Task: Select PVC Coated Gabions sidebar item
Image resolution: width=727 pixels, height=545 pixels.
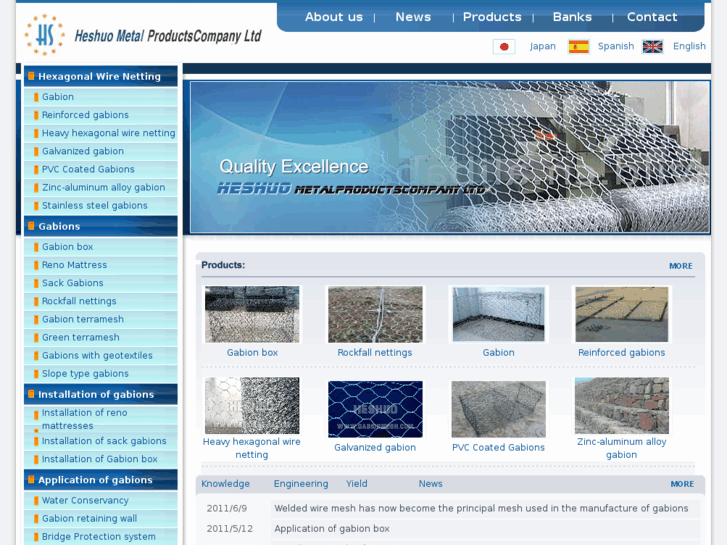Action: coord(88,169)
